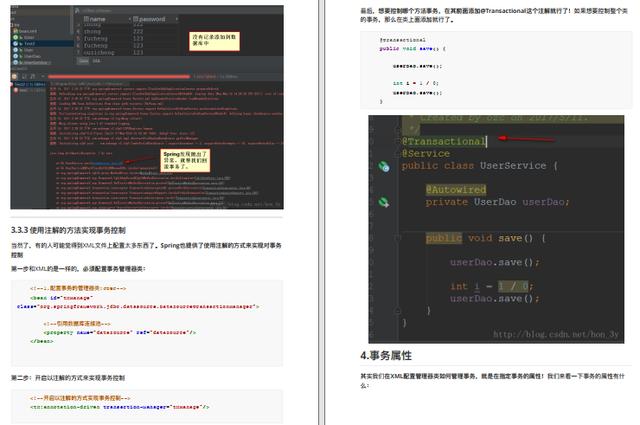640x425 pixels.
Task: Click the "private UserDao userDao;" line
Action: click(x=498, y=202)
